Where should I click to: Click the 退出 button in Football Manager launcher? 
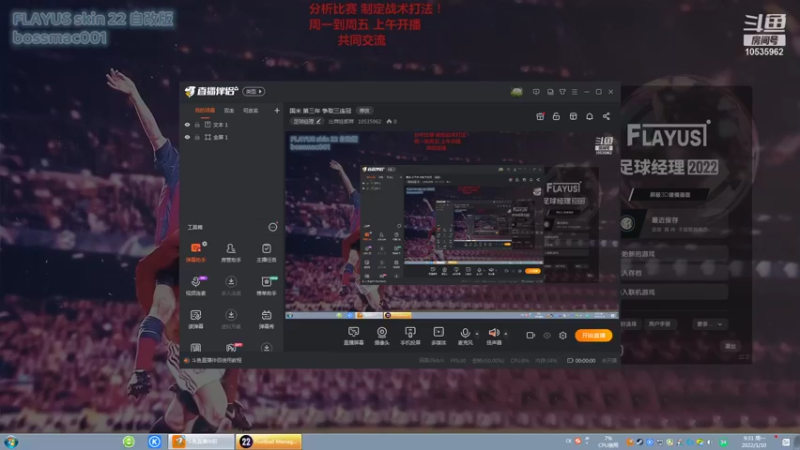(731, 346)
